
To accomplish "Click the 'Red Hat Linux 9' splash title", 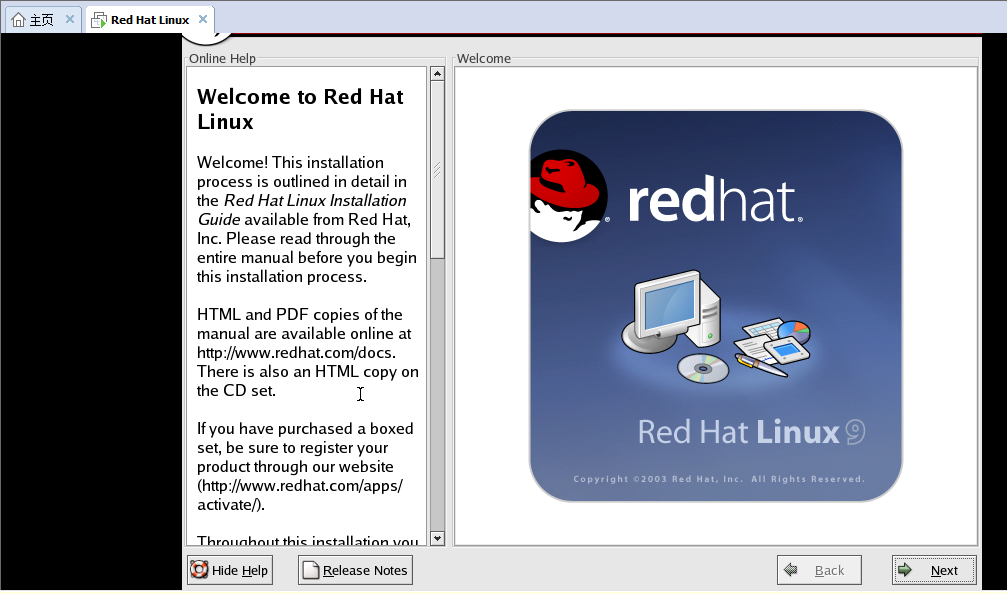I will point(751,432).
